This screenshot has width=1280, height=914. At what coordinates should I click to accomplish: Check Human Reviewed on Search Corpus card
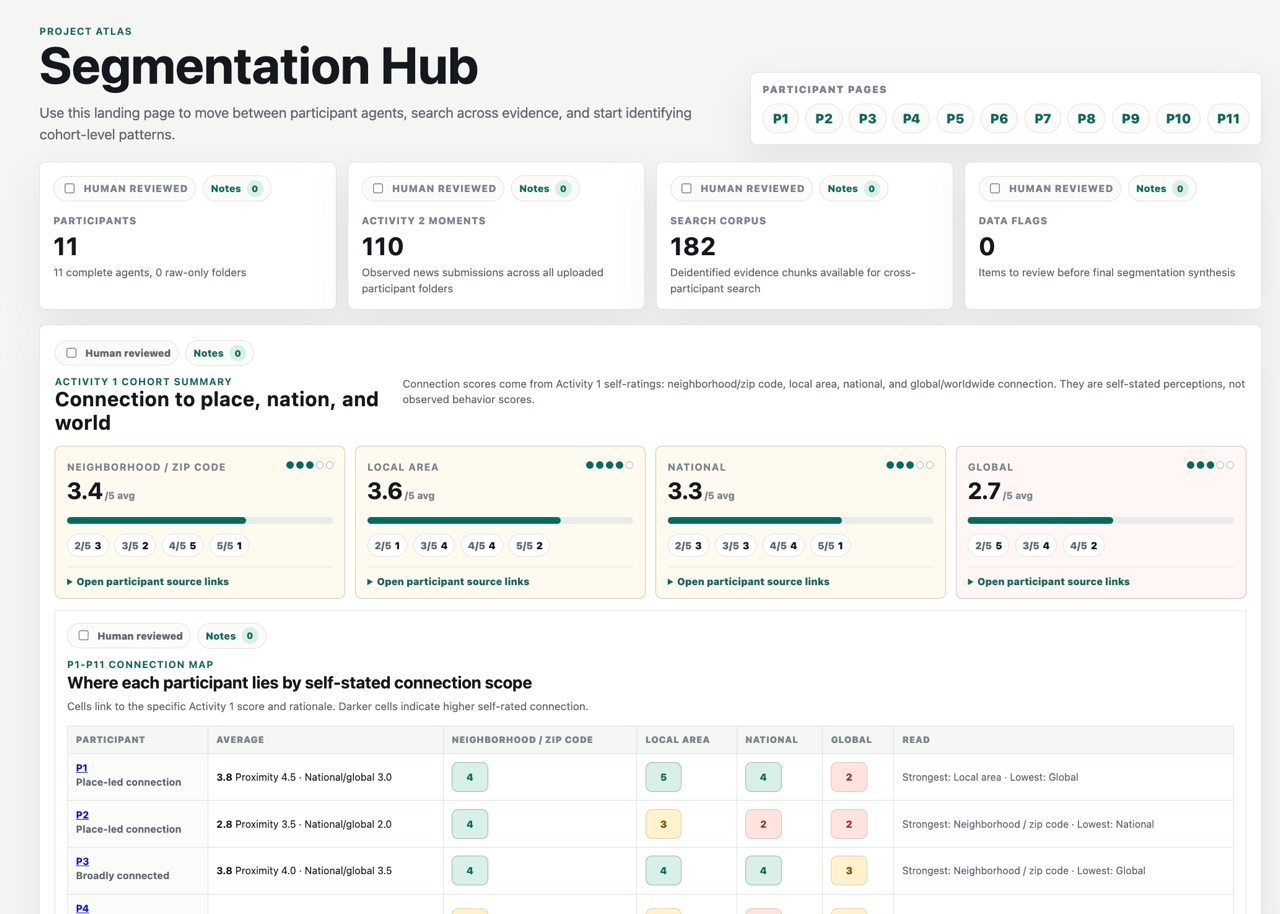click(686, 188)
